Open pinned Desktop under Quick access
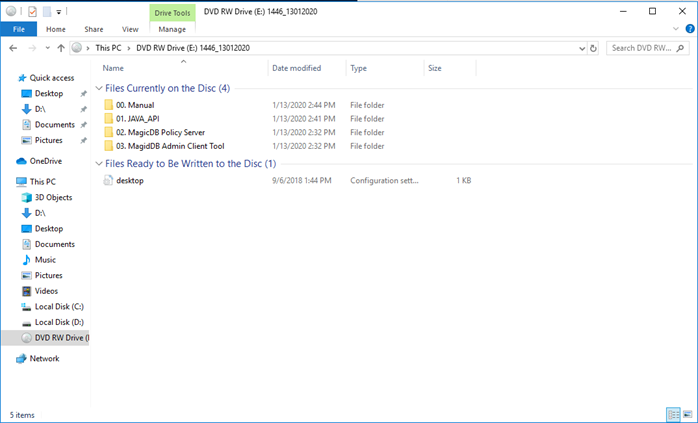Screen dimensions: 698x423 tap(49, 94)
